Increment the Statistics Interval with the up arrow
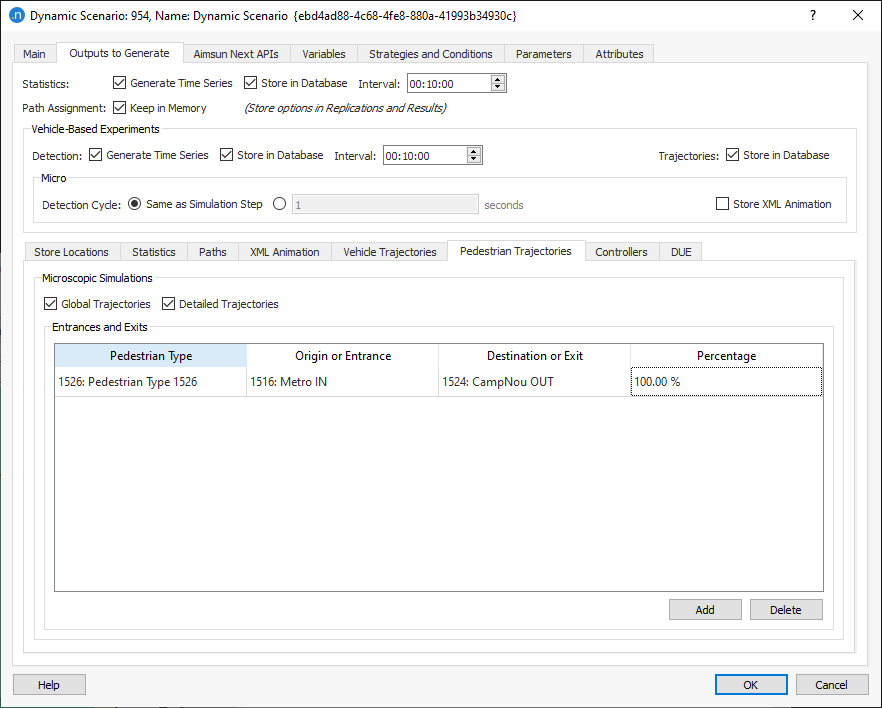Image resolution: width=882 pixels, height=708 pixels. (497, 79)
